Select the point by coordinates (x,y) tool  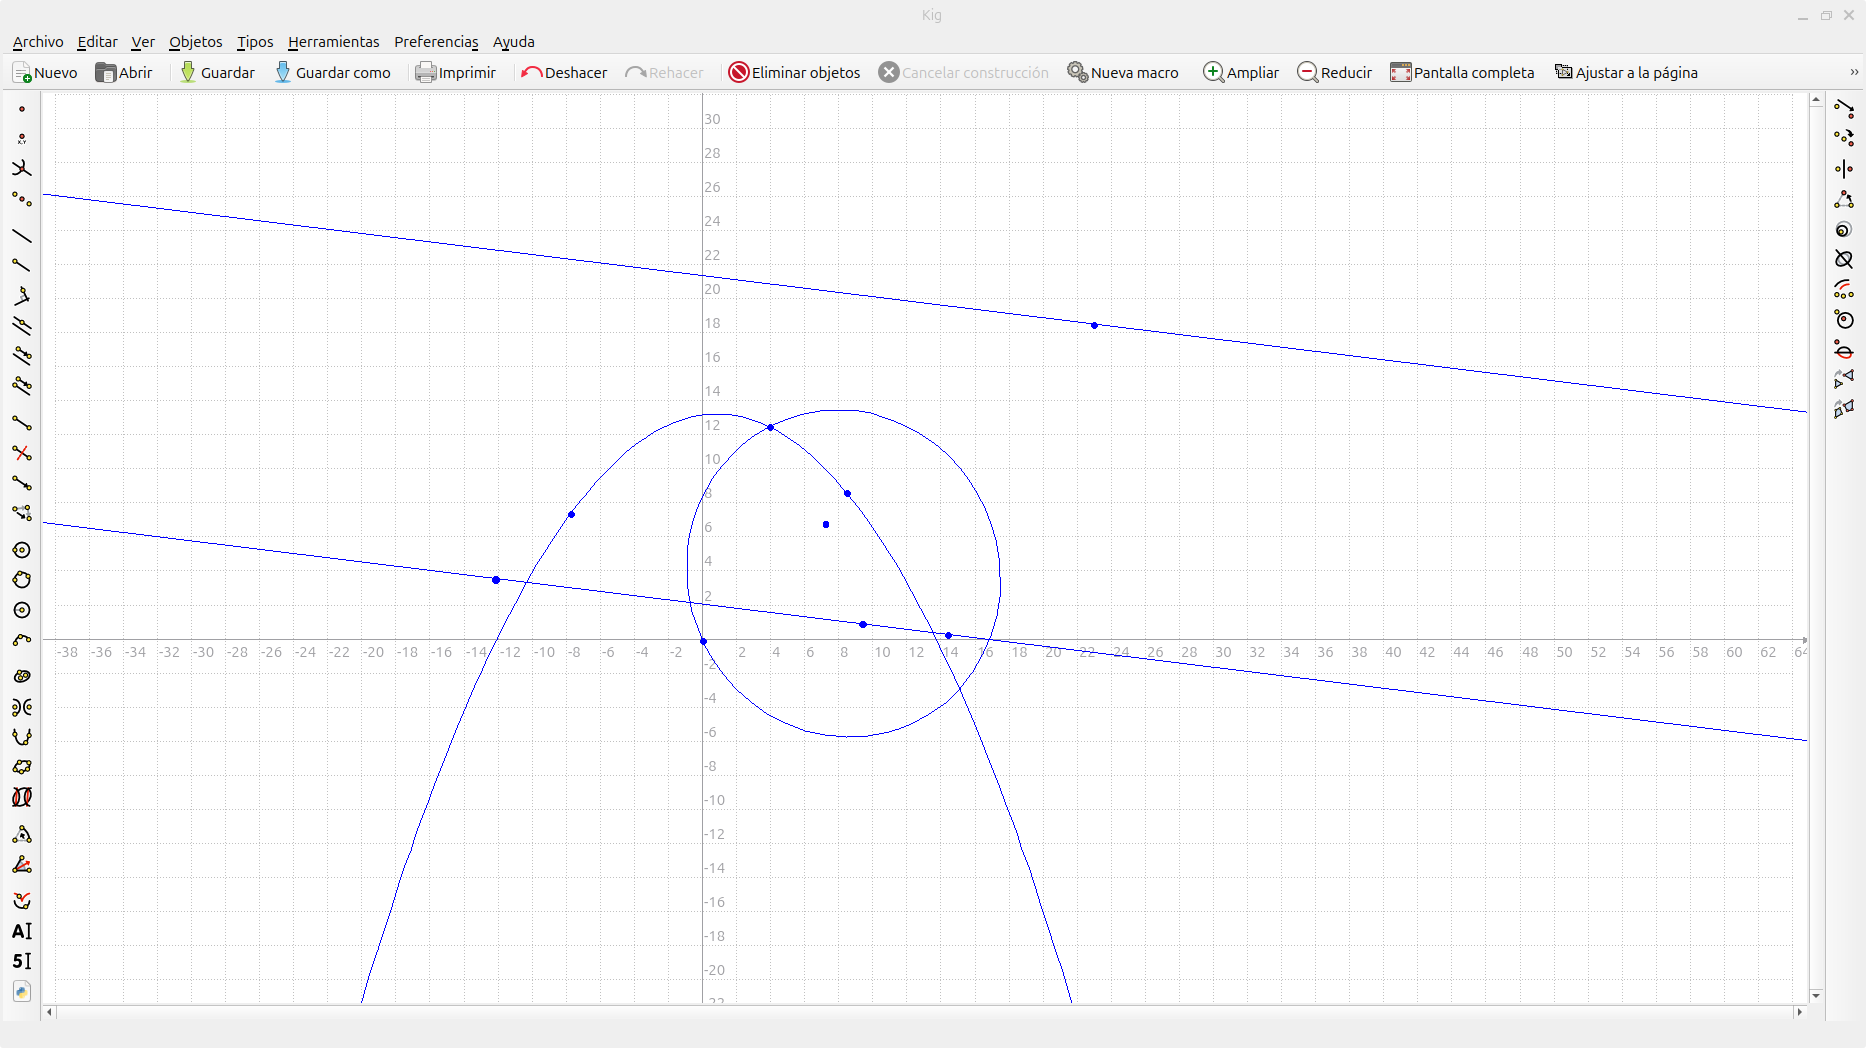[x=21, y=139]
